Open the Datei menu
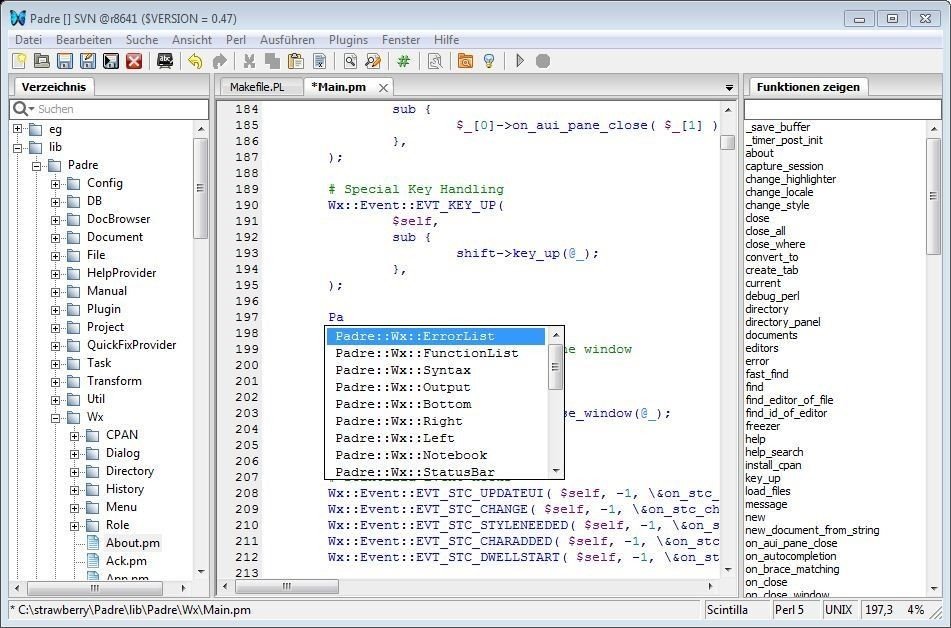The height and width of the screenshot is (628, 951). pos(29,39)
